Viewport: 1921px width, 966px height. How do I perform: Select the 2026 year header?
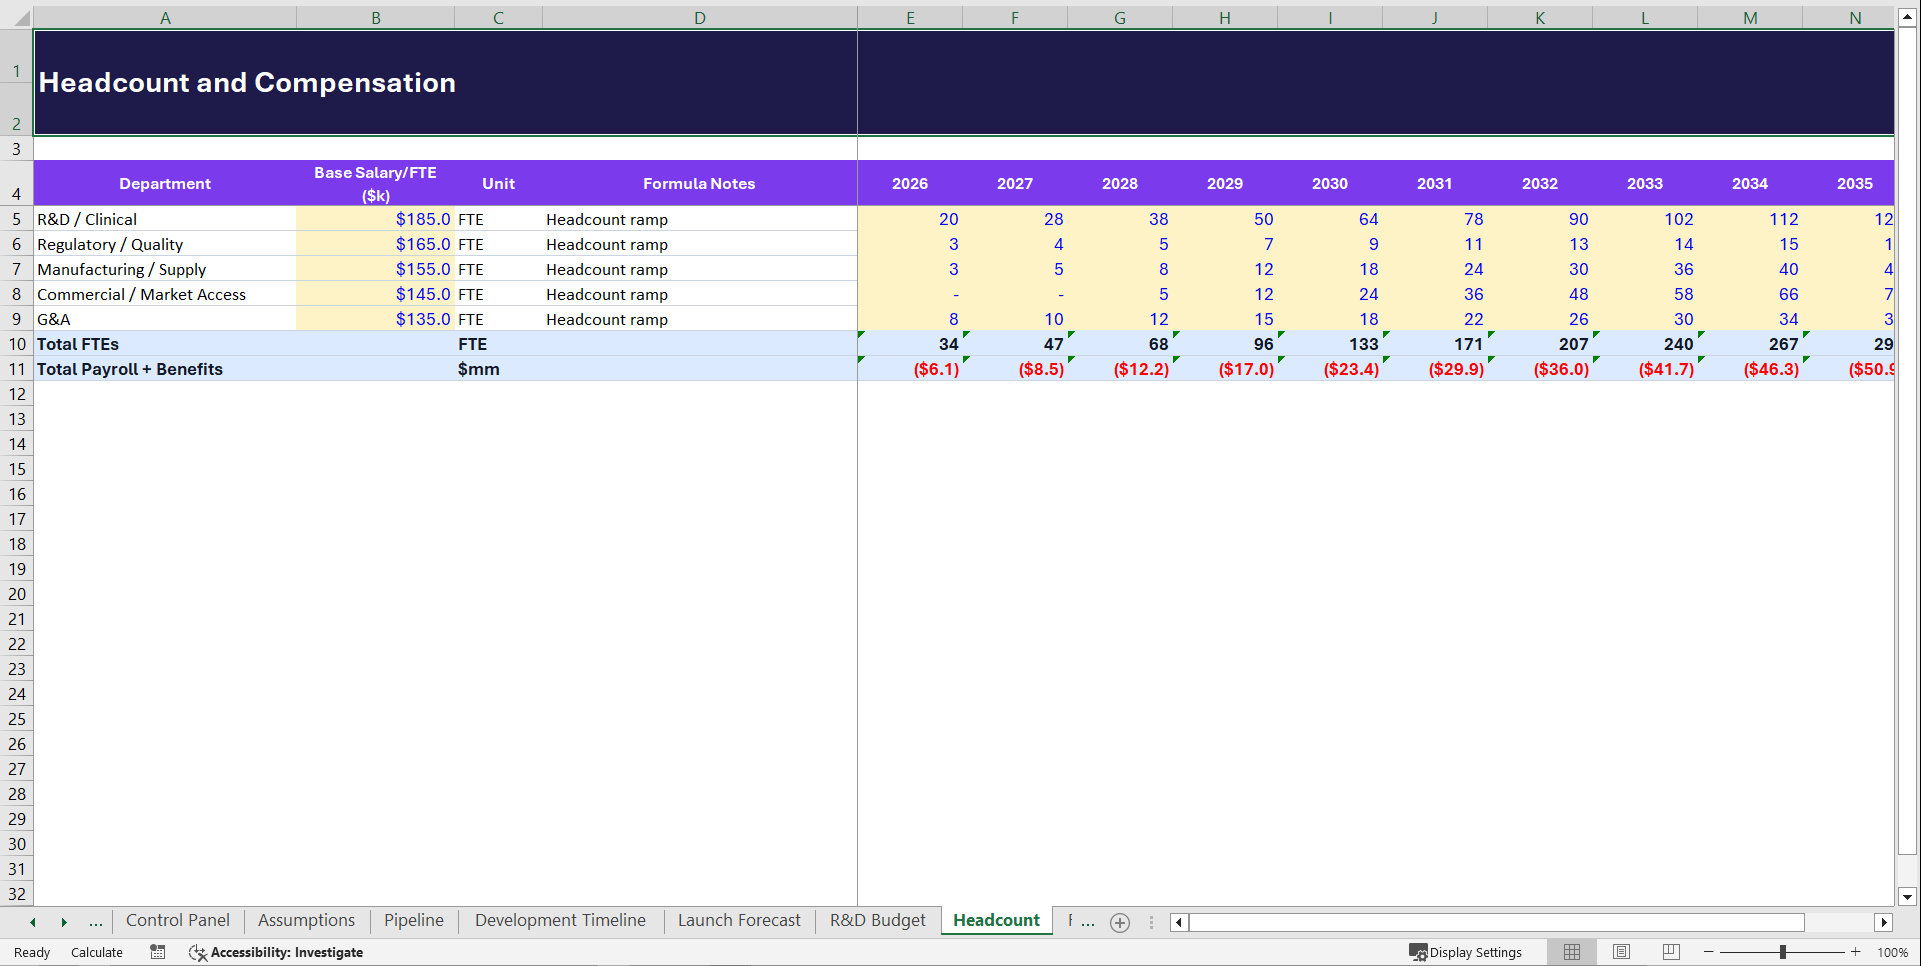pos(910,183)
